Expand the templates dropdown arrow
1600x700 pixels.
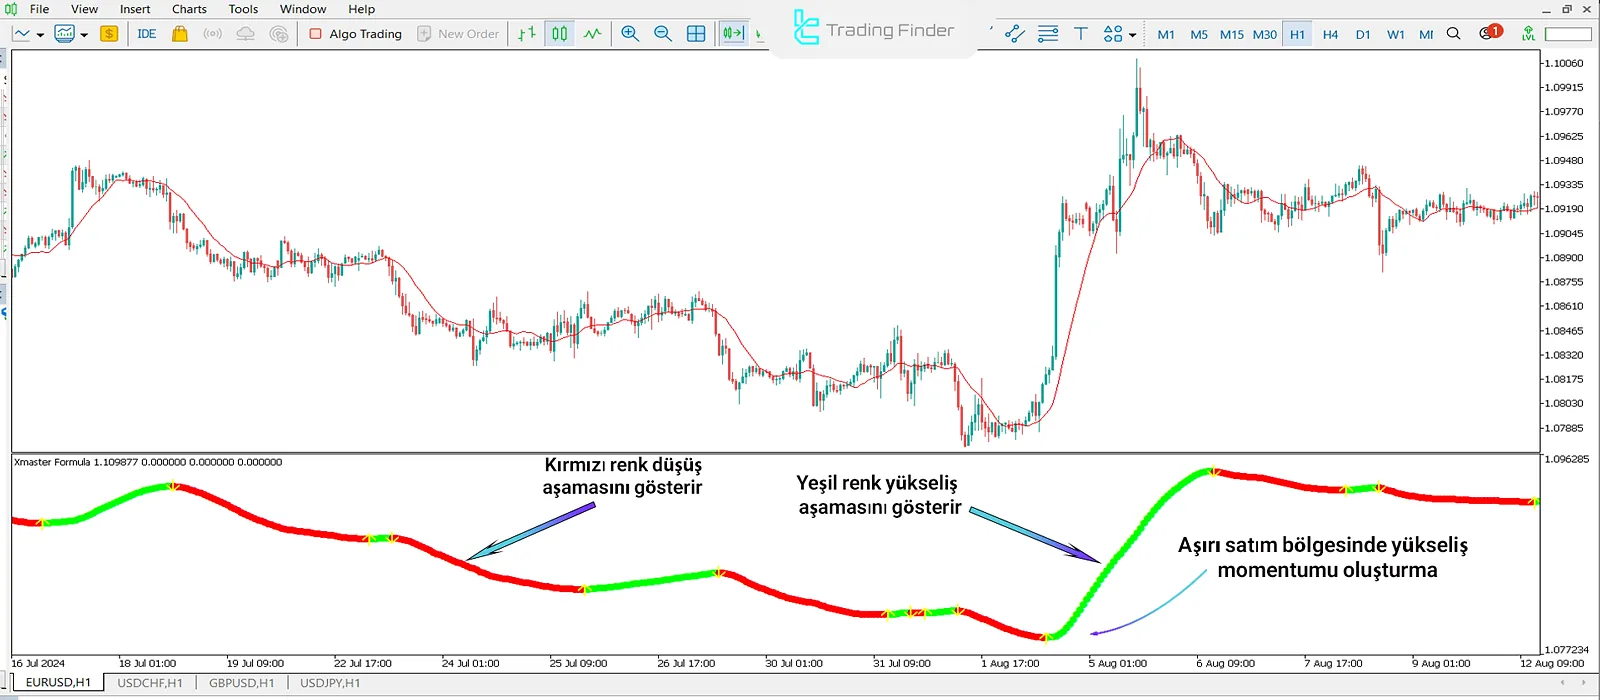tap(84, 34)
